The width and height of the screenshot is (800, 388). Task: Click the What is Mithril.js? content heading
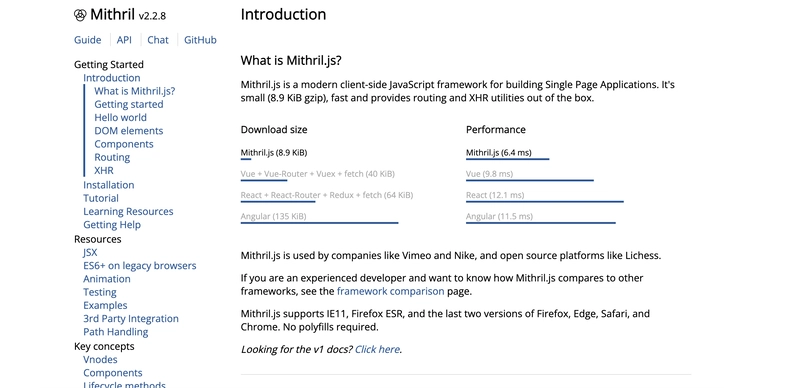tap(291, 61)
